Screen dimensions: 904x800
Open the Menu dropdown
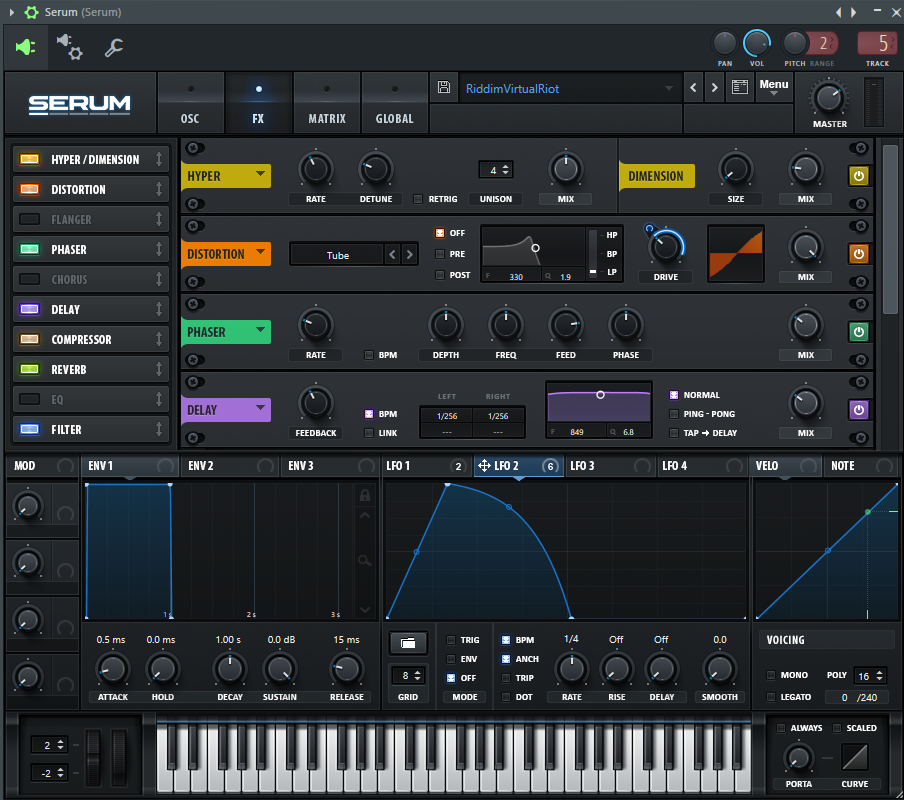(774, 87)
